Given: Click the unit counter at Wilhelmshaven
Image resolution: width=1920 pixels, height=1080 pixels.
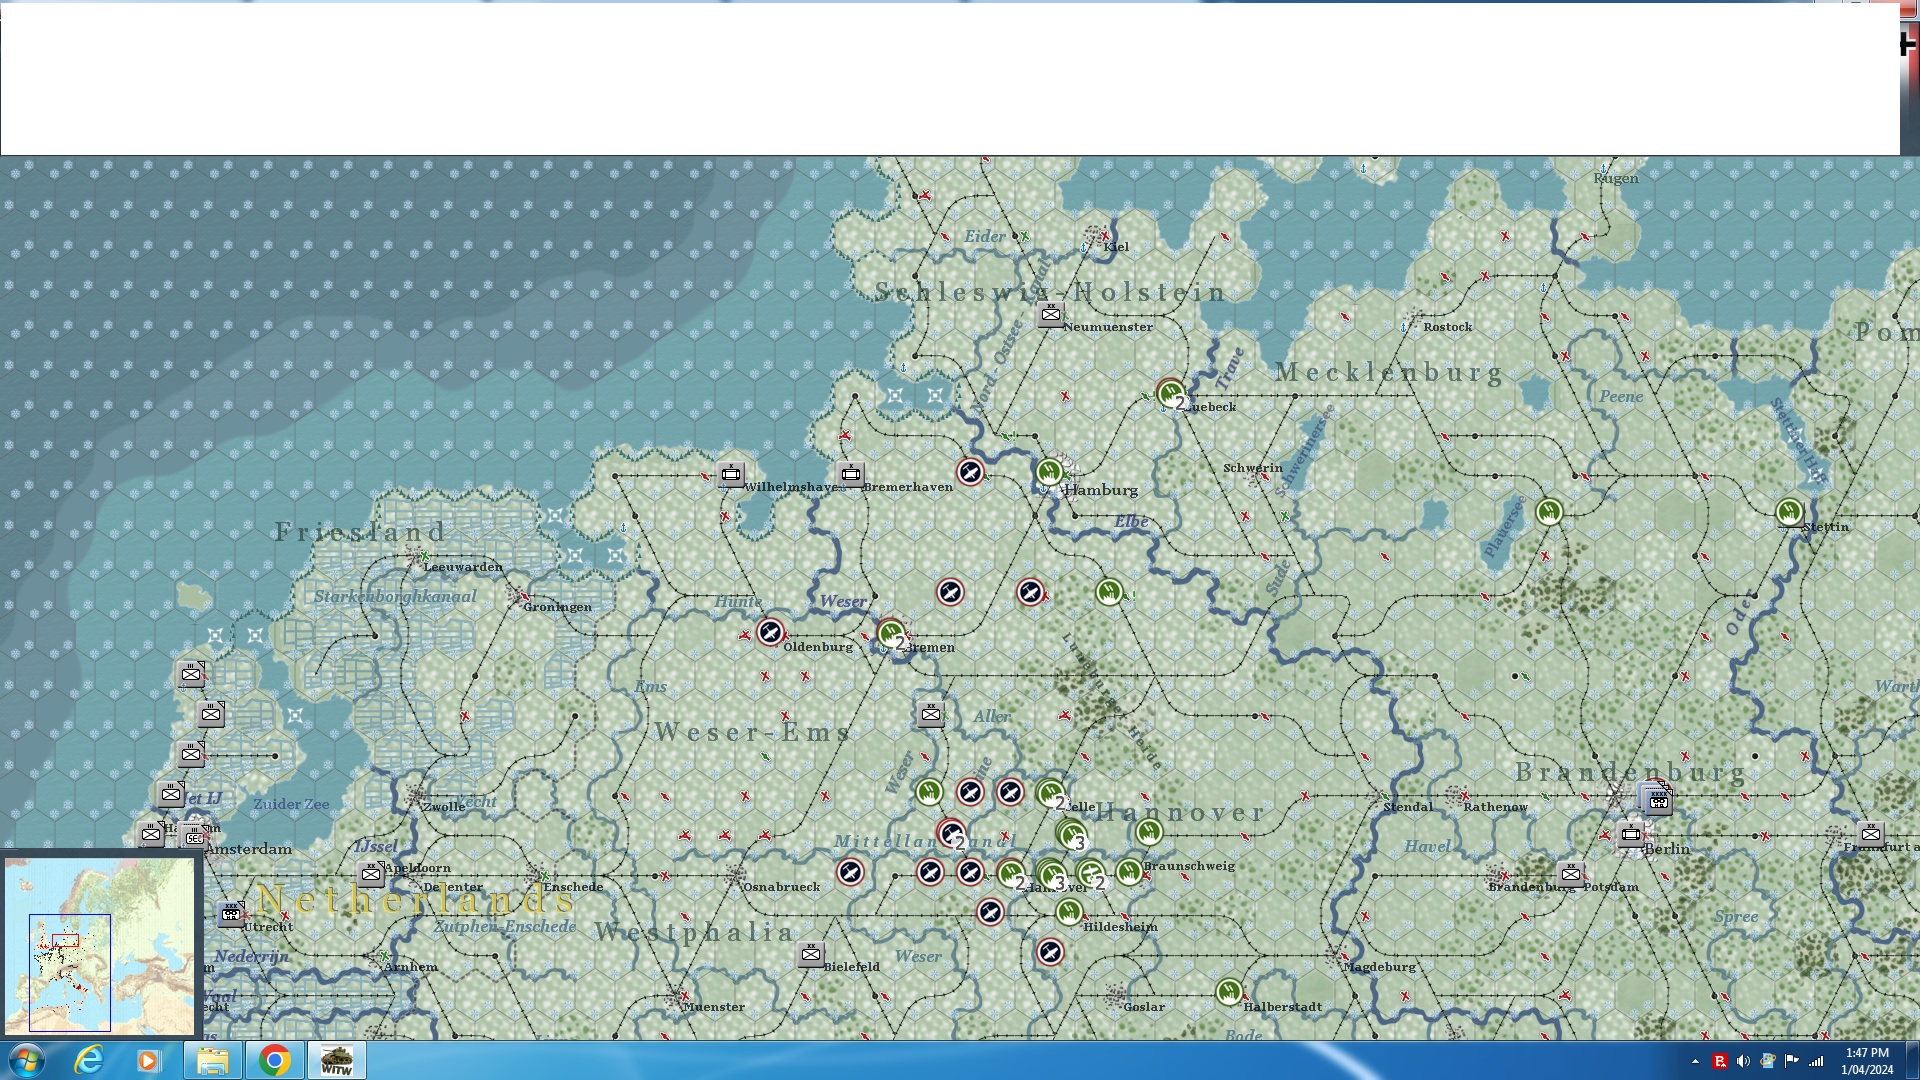Looking at the screenshot, I should tap(731, 474).
